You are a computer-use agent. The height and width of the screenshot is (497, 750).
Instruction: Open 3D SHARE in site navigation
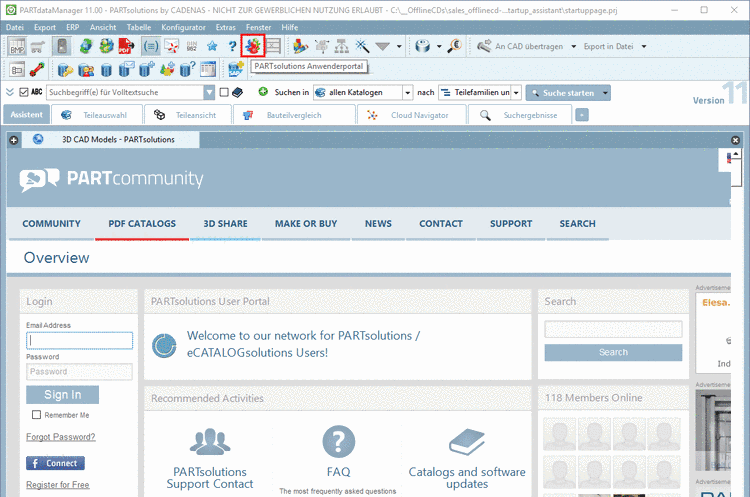[225, 223]
